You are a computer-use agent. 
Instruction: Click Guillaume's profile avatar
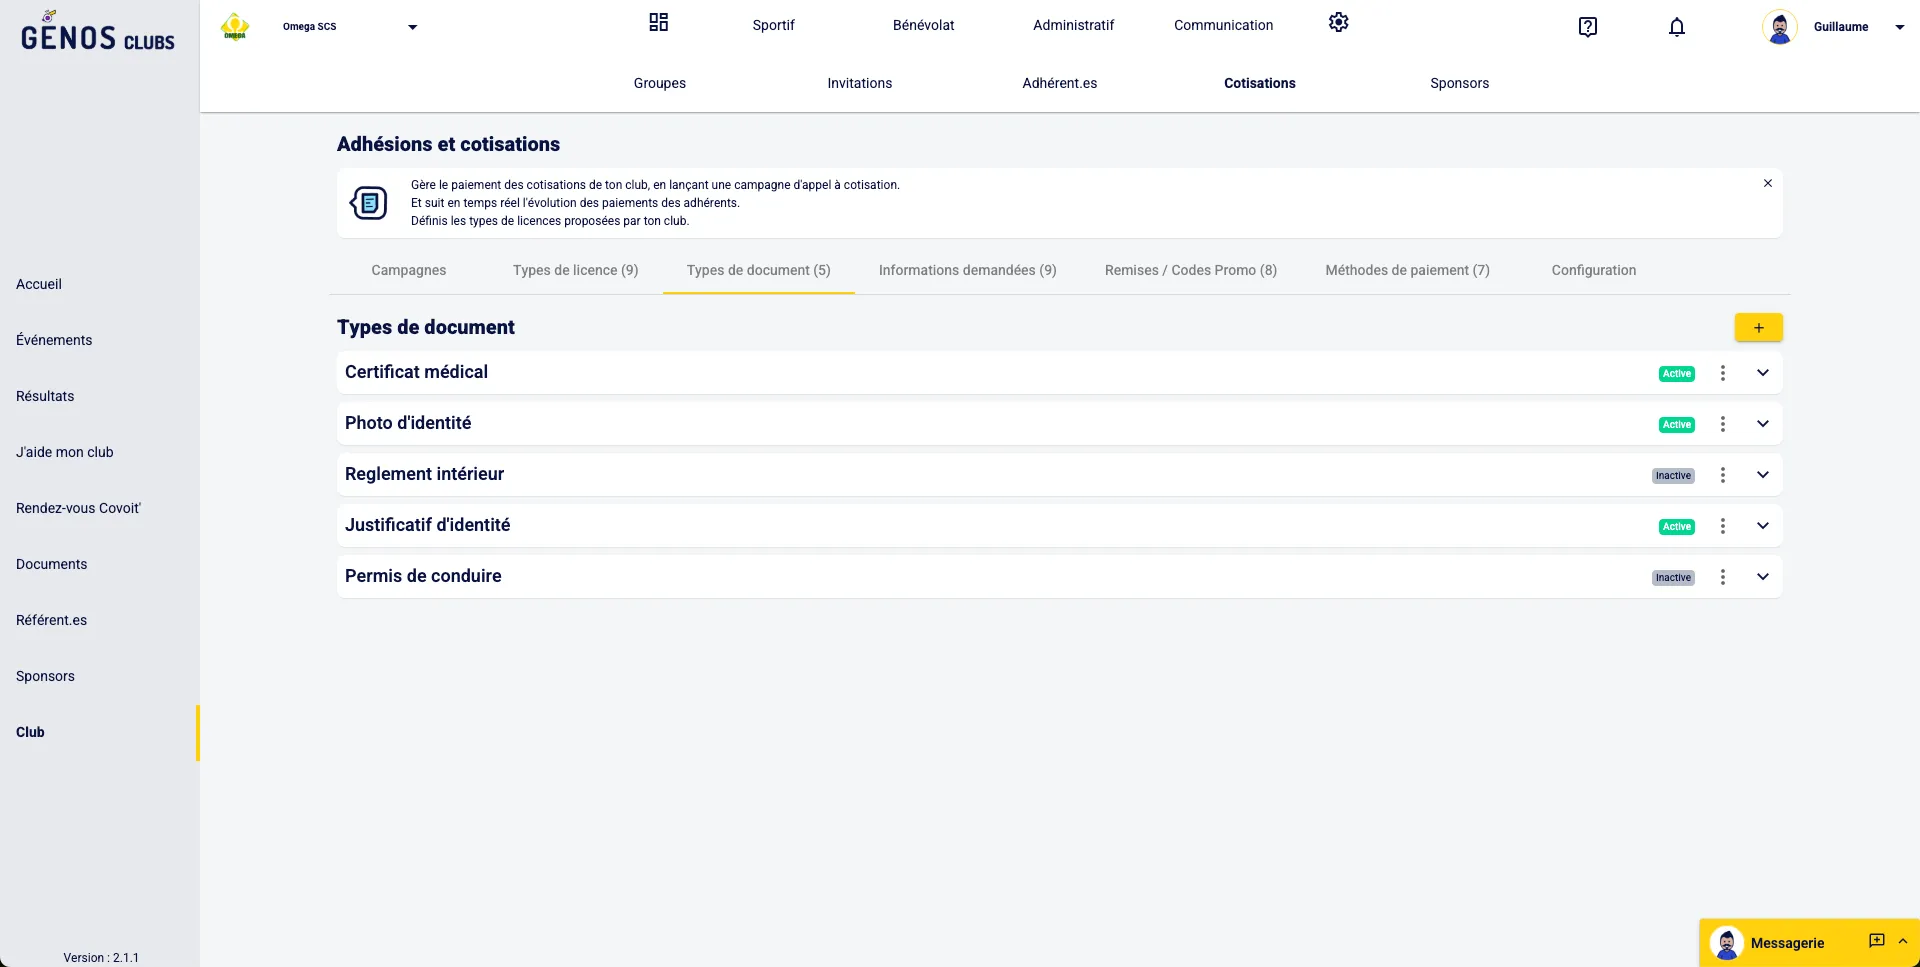coord(1779,27)
